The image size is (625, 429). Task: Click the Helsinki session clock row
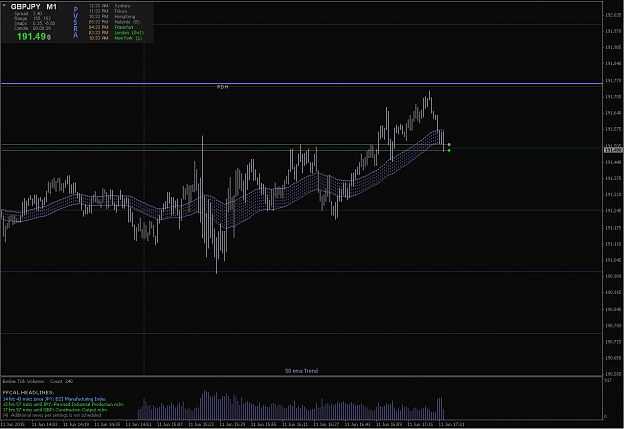click(x=114, y=22)
